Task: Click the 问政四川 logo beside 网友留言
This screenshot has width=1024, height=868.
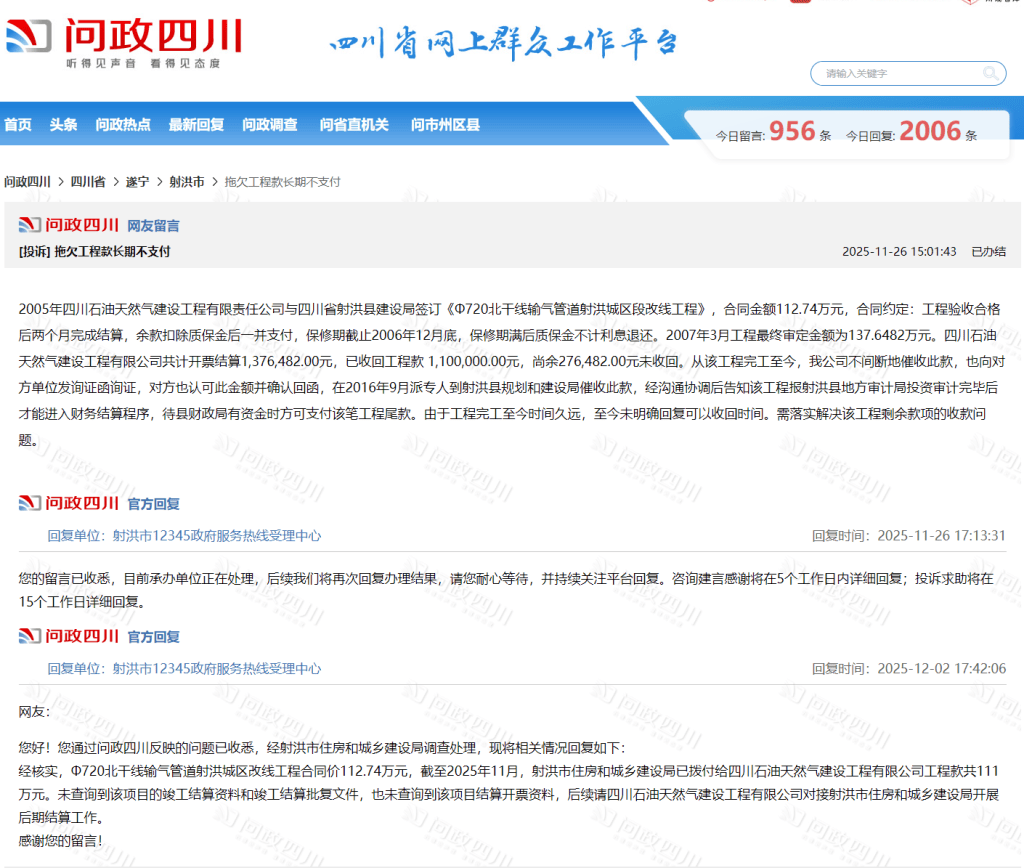Action: (x=69, y=225)
